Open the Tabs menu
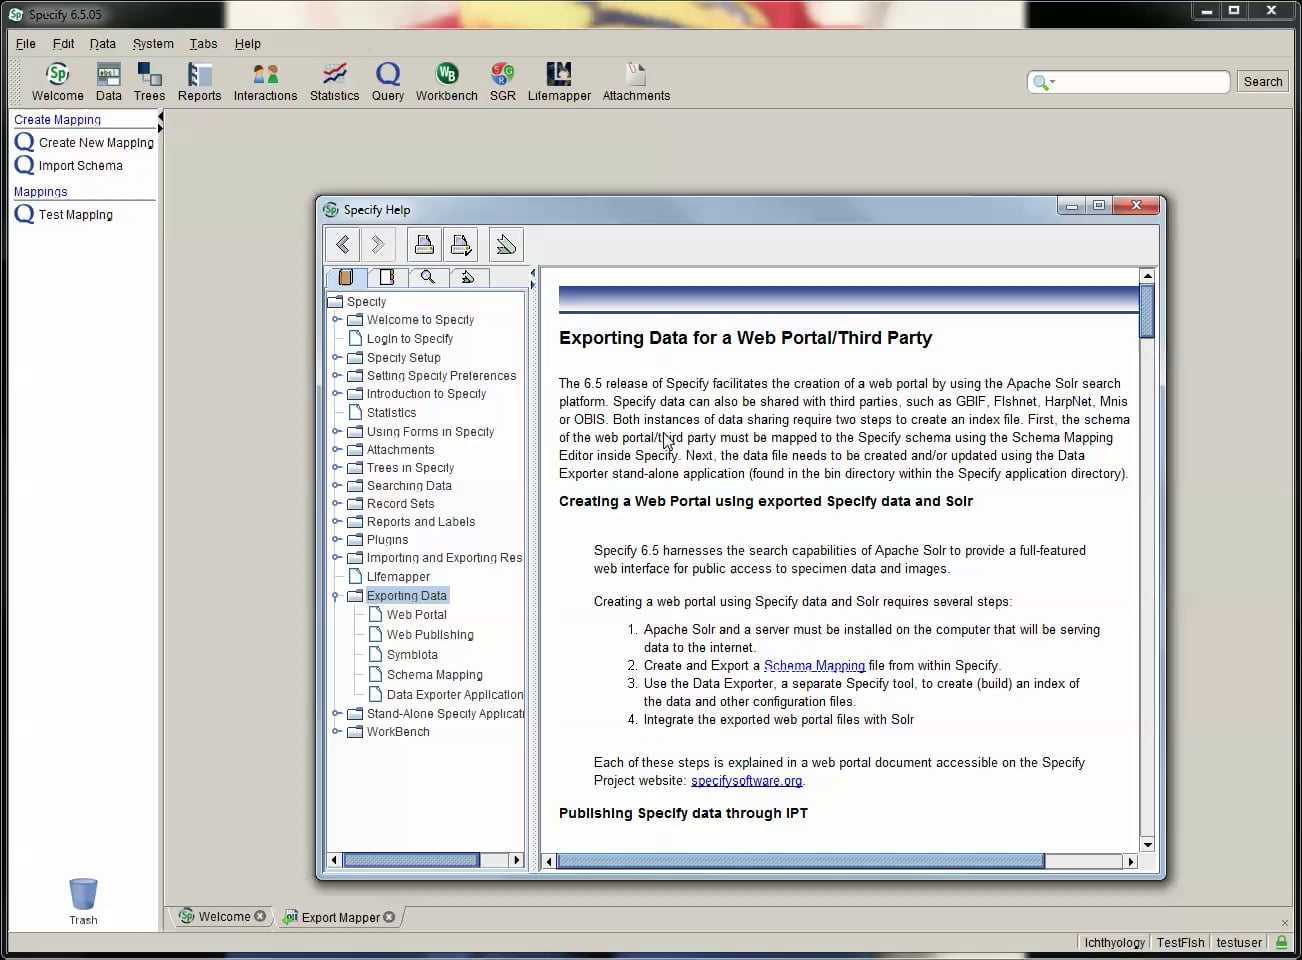 [x=203, y=44]
